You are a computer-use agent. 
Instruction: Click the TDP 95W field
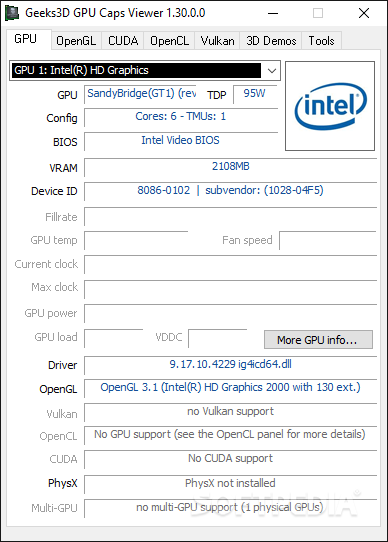[x=255, y=94]
